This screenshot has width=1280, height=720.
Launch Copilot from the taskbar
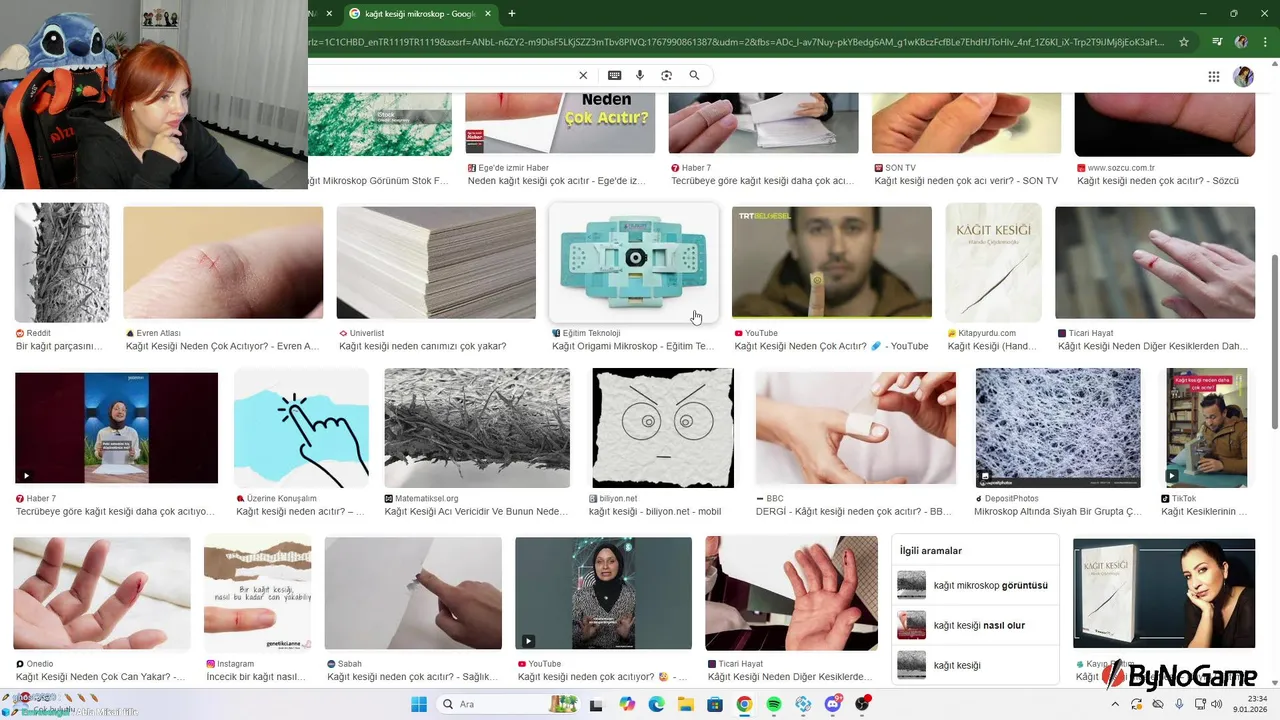point(627,704)
